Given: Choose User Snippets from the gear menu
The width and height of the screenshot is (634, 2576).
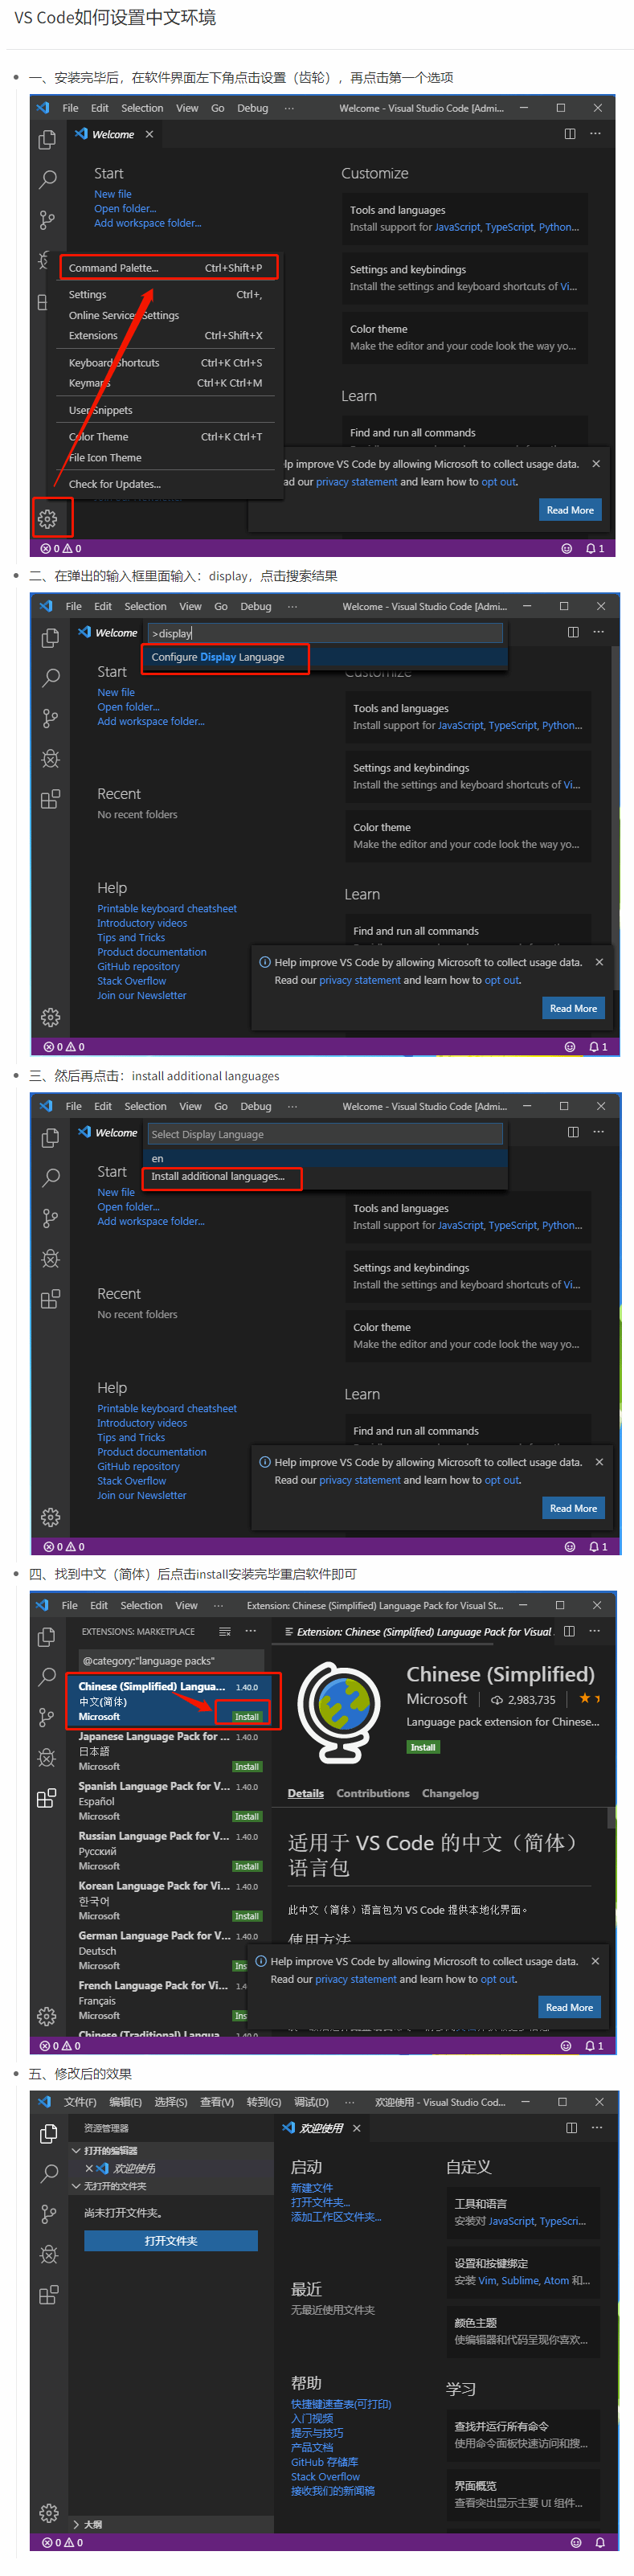Looking at the screenshot, I should (x=165, y=410).
